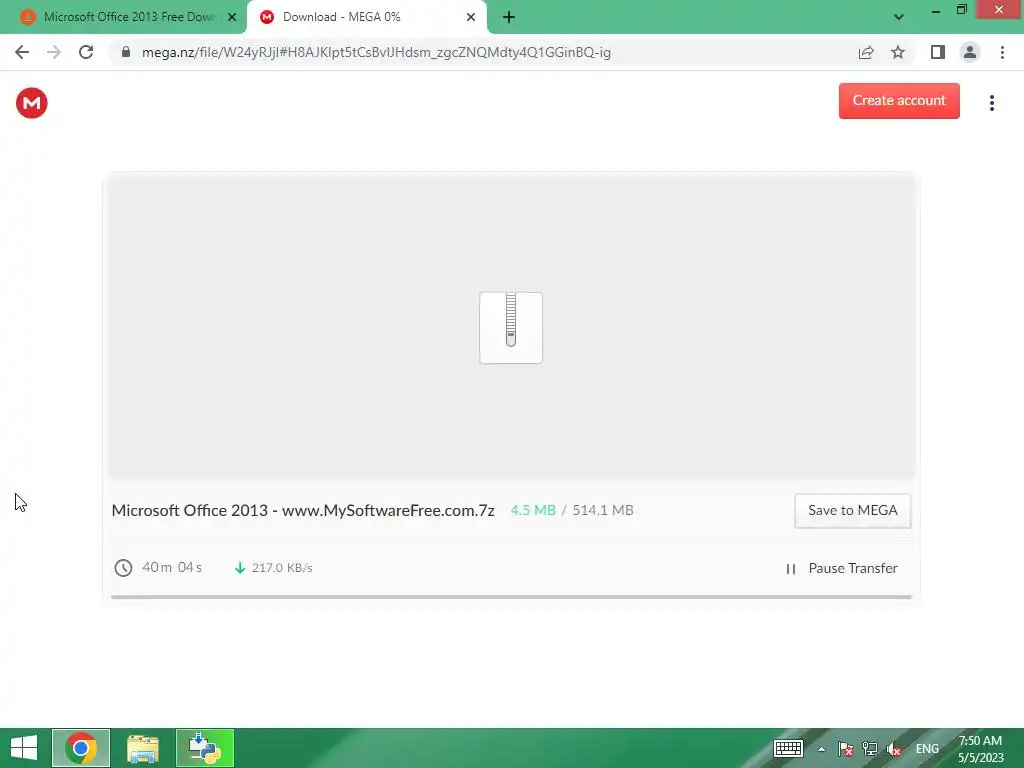Bookmark this page with star icon

click(x=898, y=52)
